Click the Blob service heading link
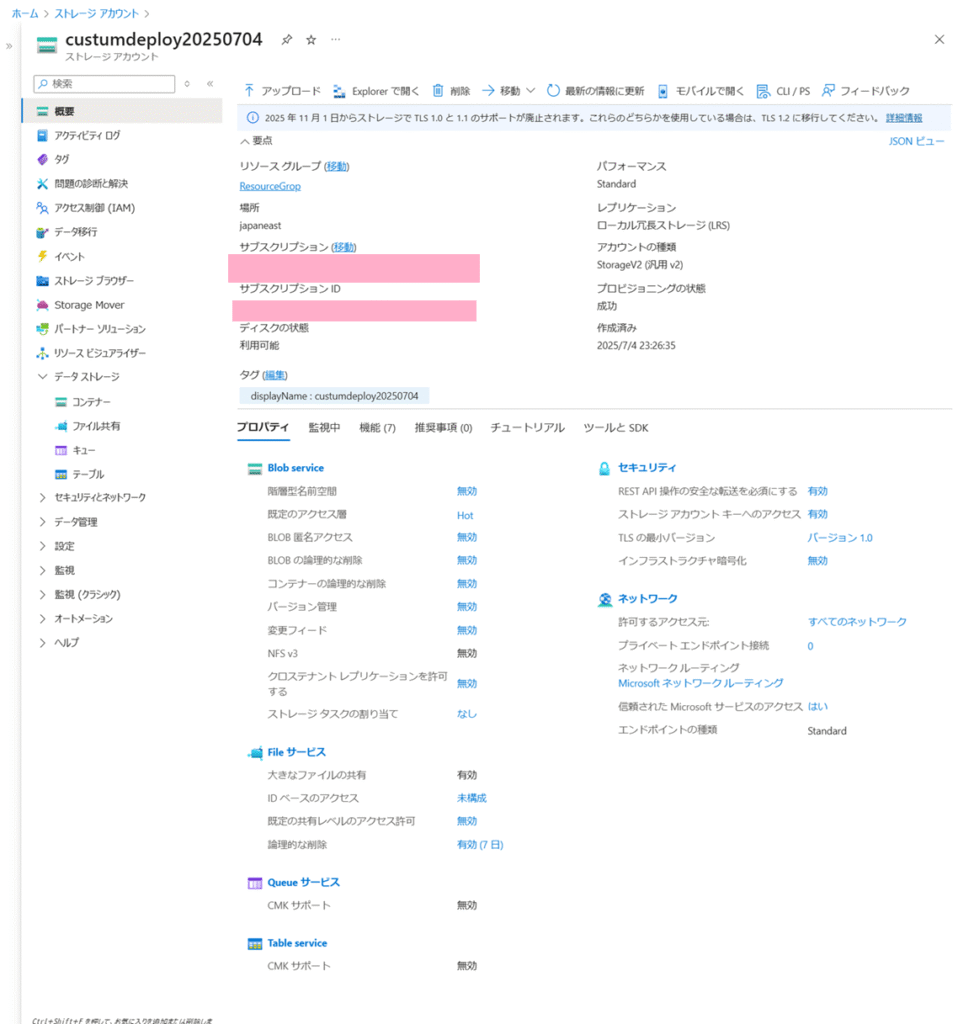 click(296, 468)
